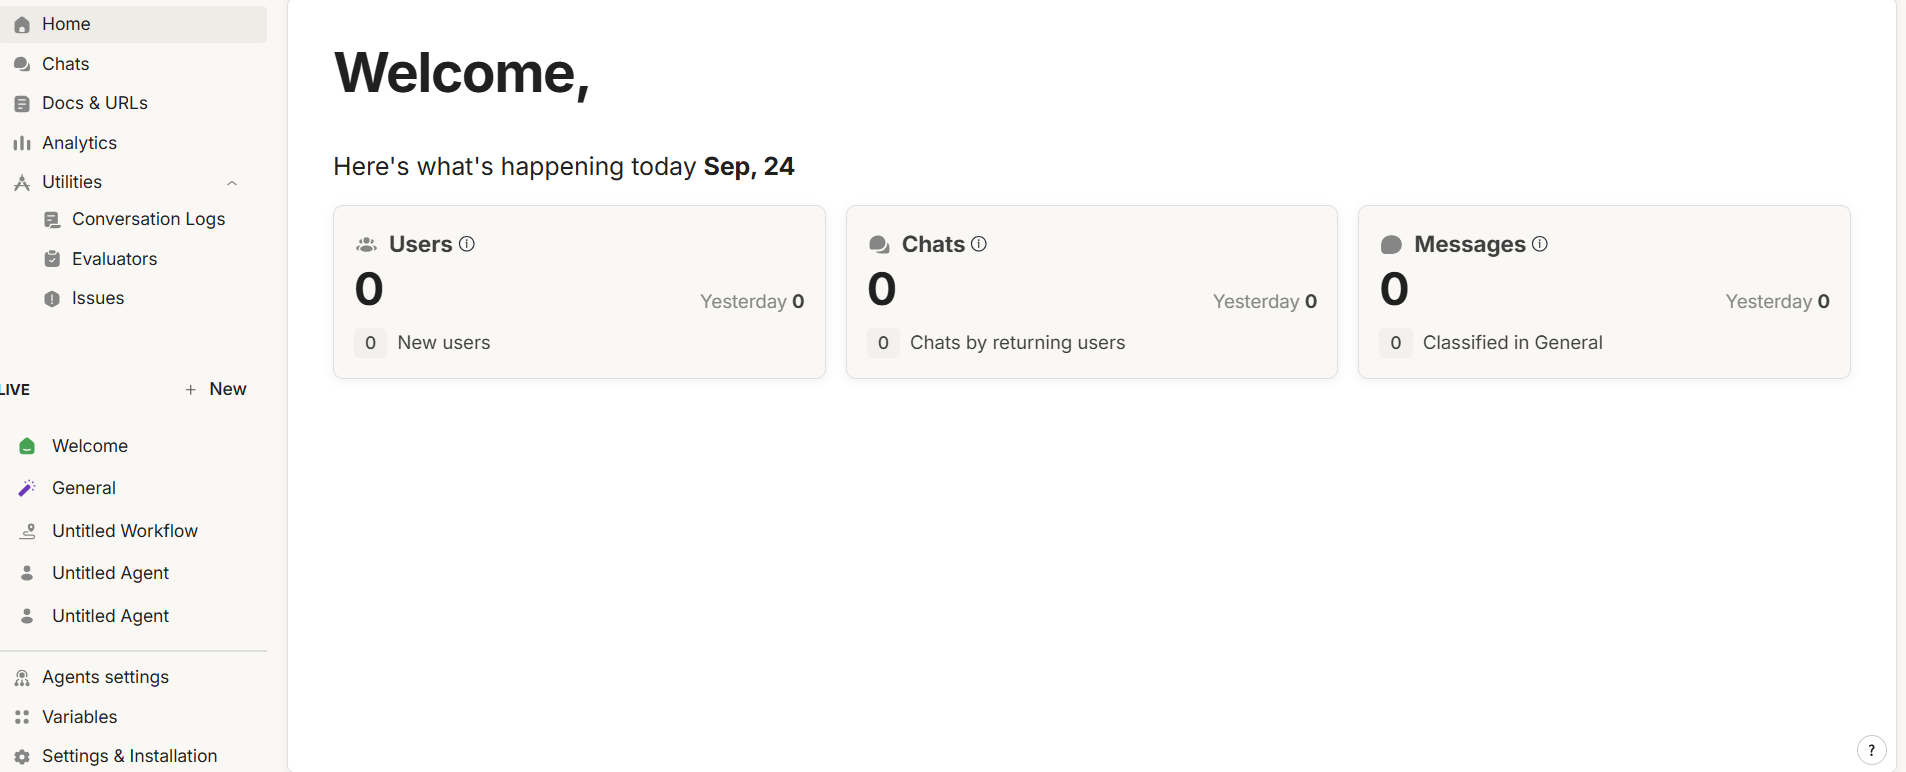Screen dimensions: 1906x772
Task: Go to Home in sidebar
Action: click(66, 24)
